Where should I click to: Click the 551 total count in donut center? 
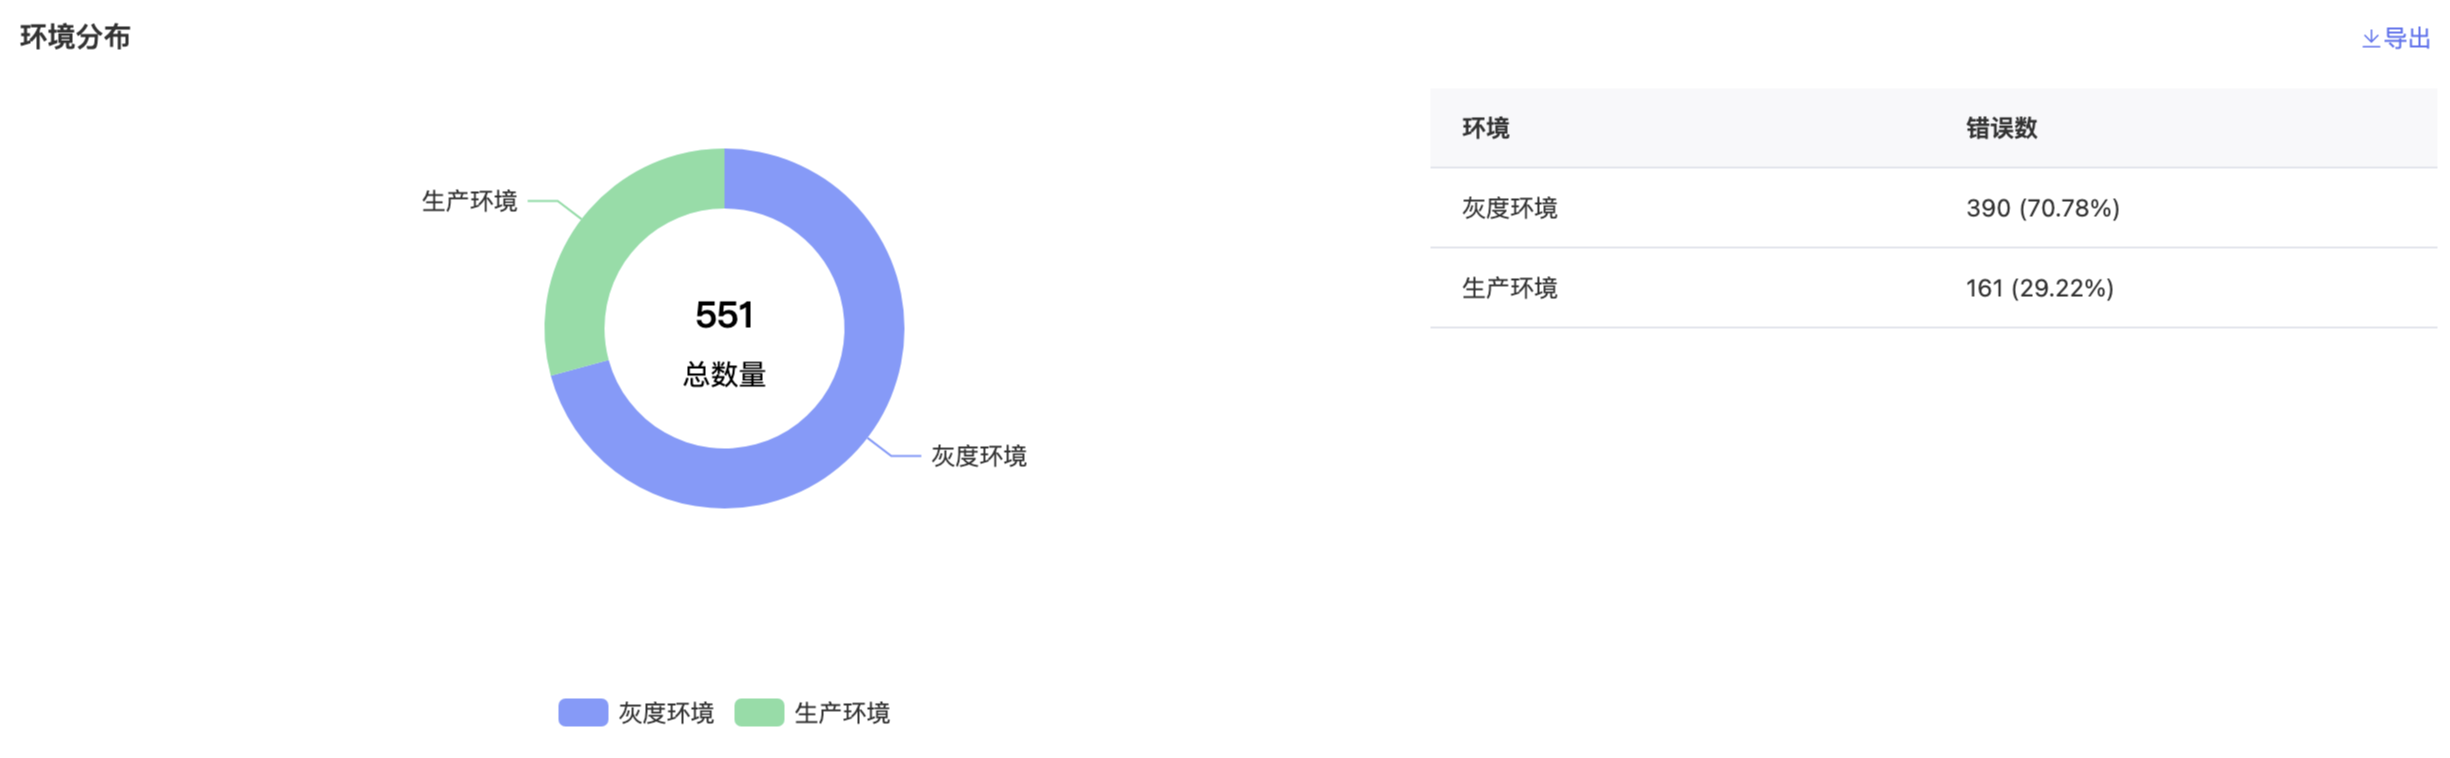724,315
